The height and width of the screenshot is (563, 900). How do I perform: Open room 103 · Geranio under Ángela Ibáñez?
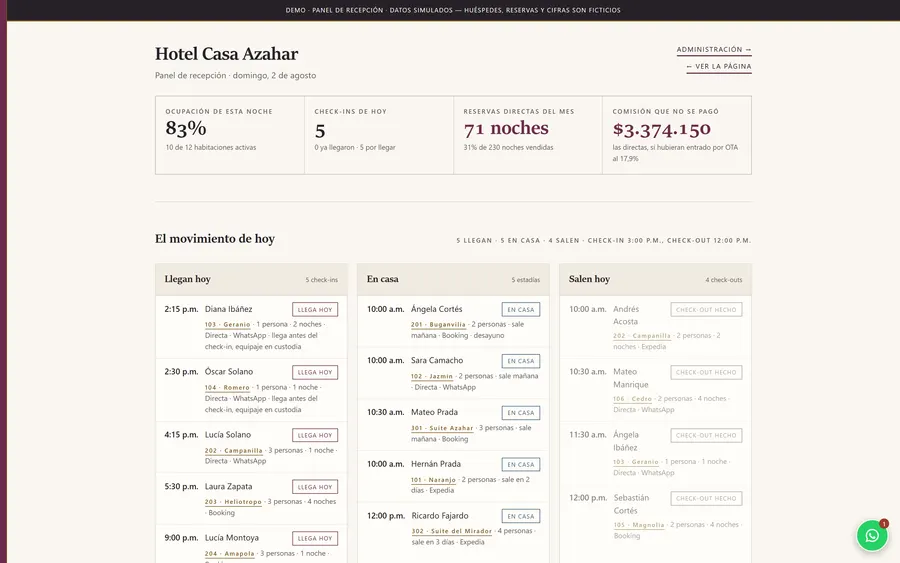click(x=636, y=462)
